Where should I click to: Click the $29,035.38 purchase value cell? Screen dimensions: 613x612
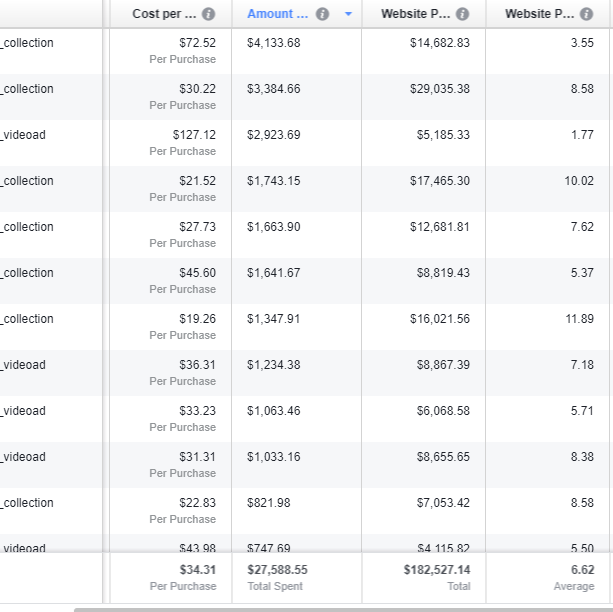[x=440, y=89]
